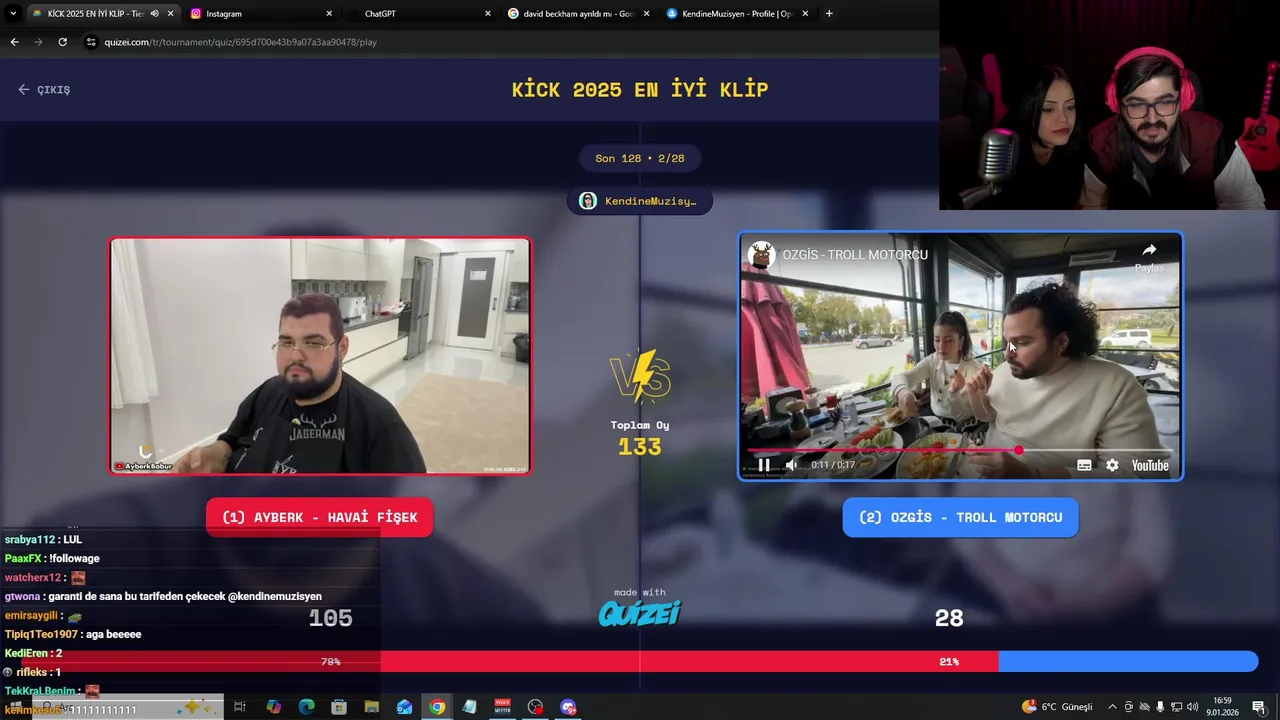Open the OZGİS - TROLL MOTORCU video title
This screenshot has height=720, width=1280.
pos(855,255)
